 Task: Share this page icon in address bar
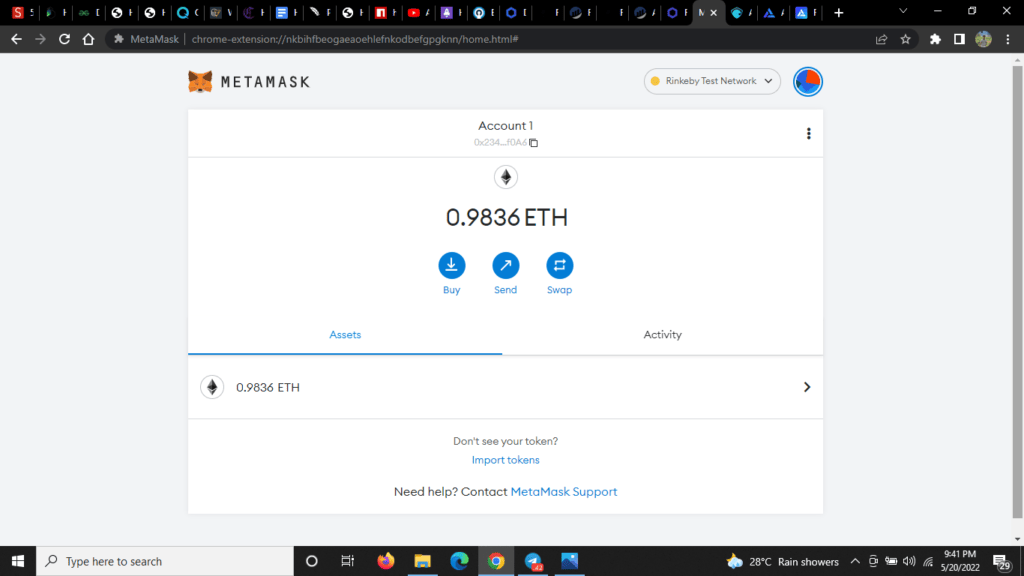coord(881,39)
